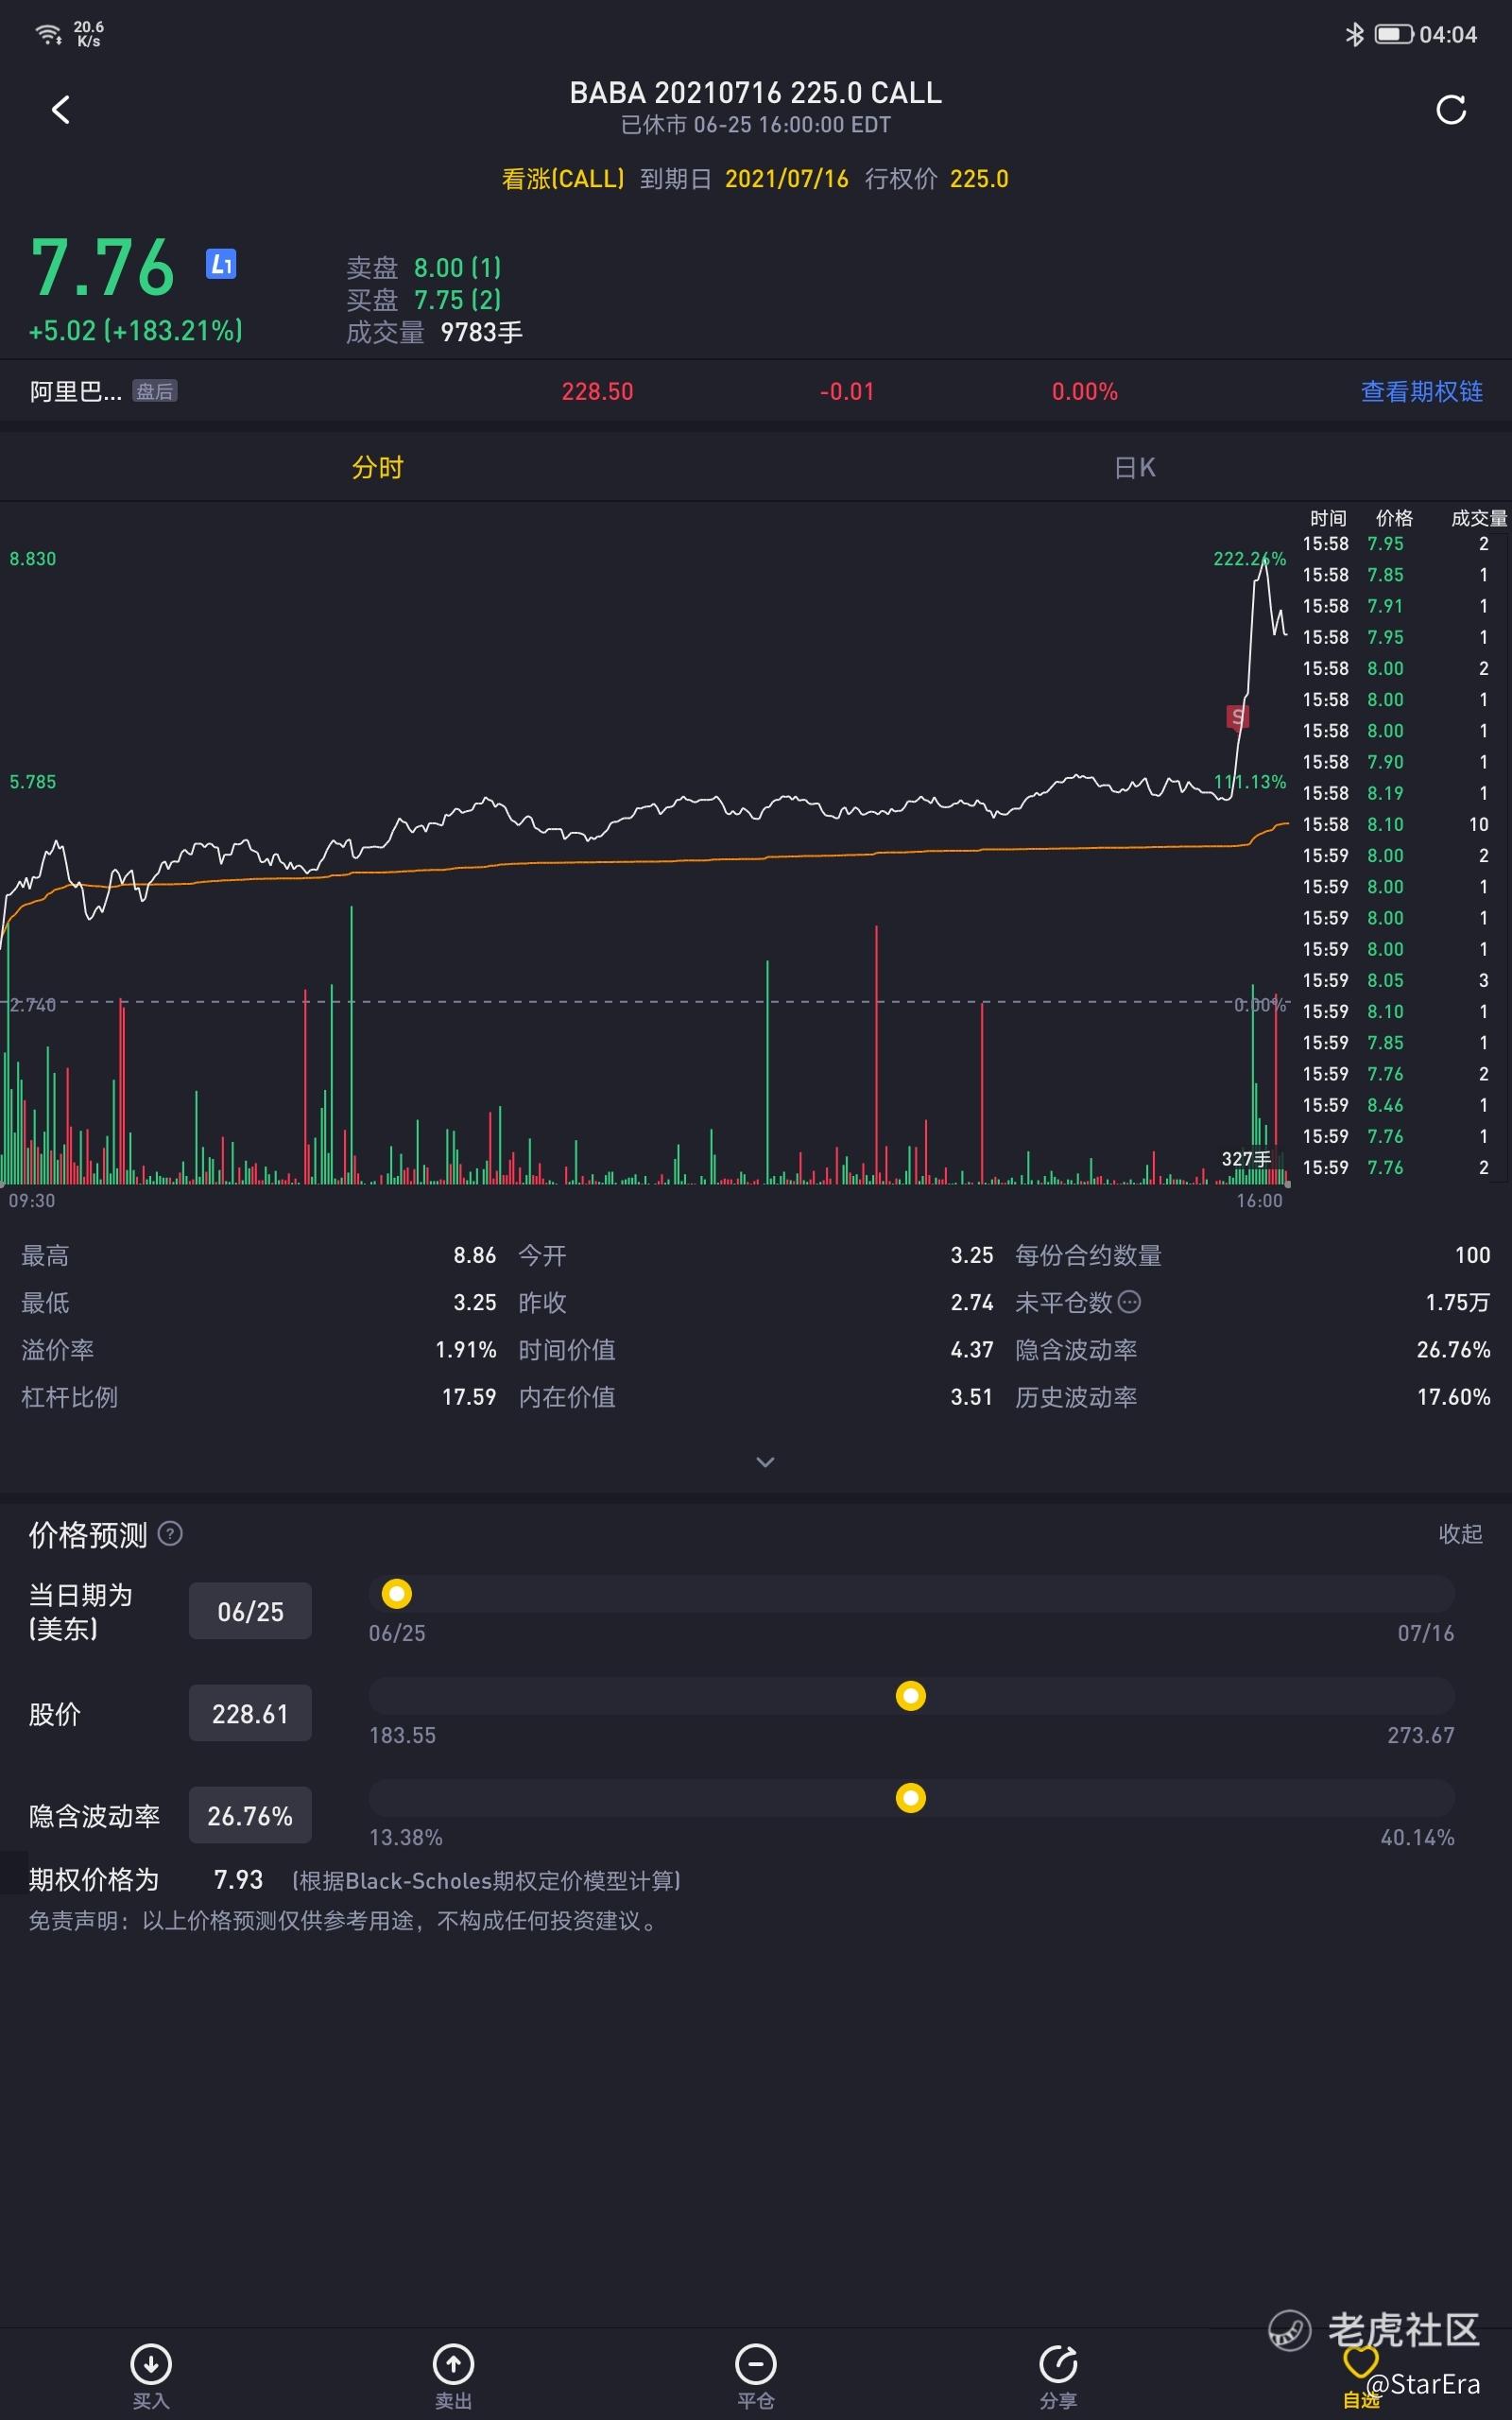Tap the BABA 20210716 225.0 CALL title

tap(755, 93)
